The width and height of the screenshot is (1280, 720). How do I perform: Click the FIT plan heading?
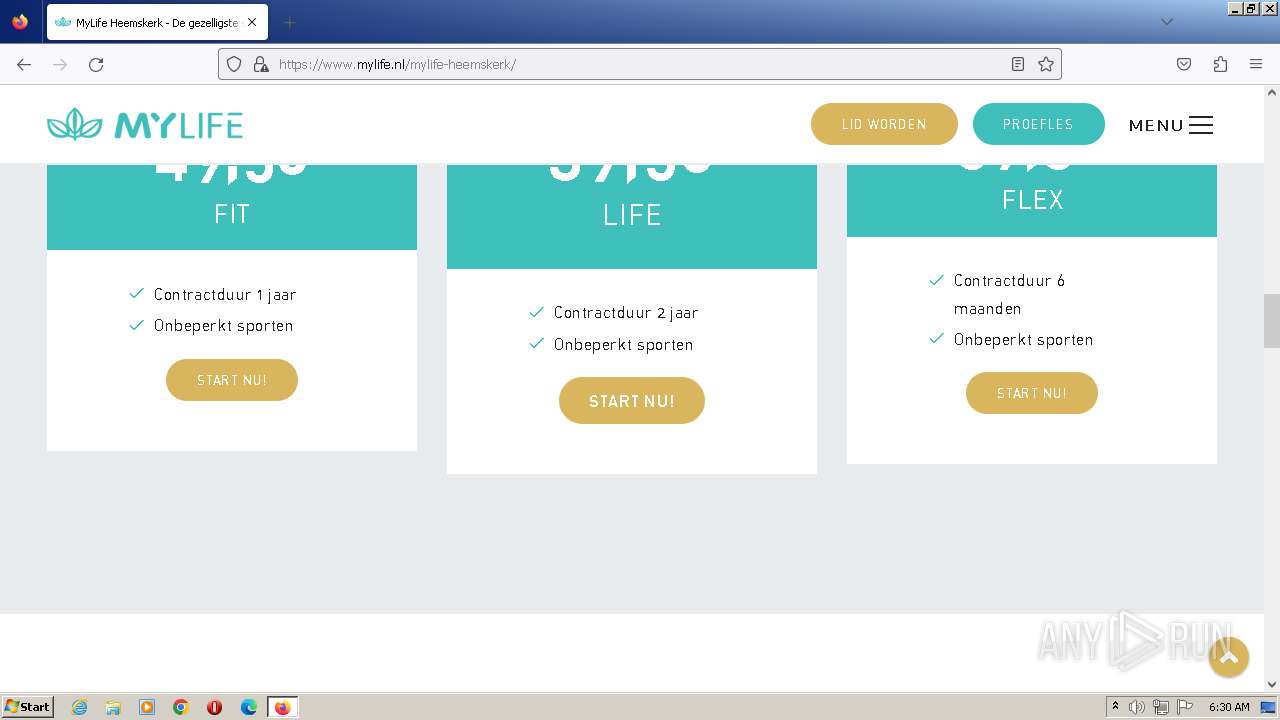point(232,213)
